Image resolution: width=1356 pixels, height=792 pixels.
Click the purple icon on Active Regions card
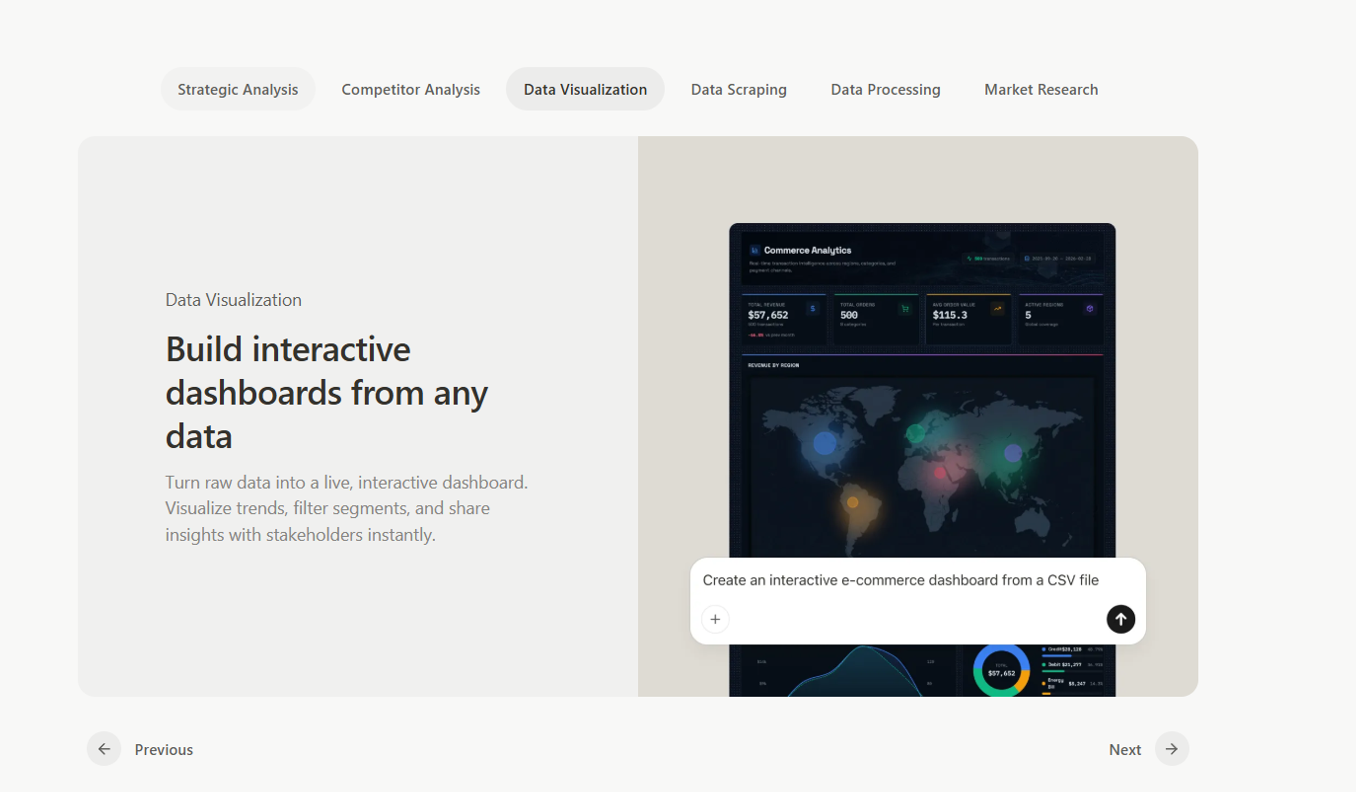[1090, 309]
